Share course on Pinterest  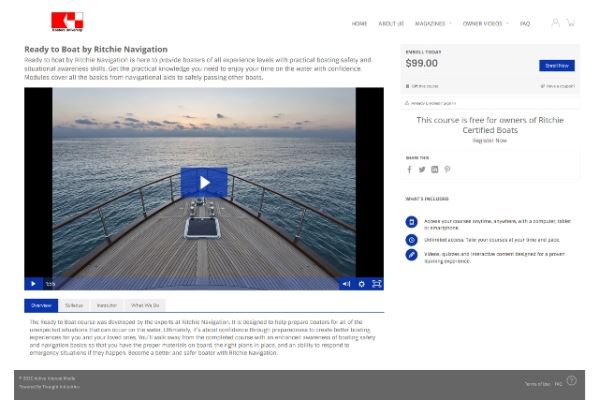447,169
